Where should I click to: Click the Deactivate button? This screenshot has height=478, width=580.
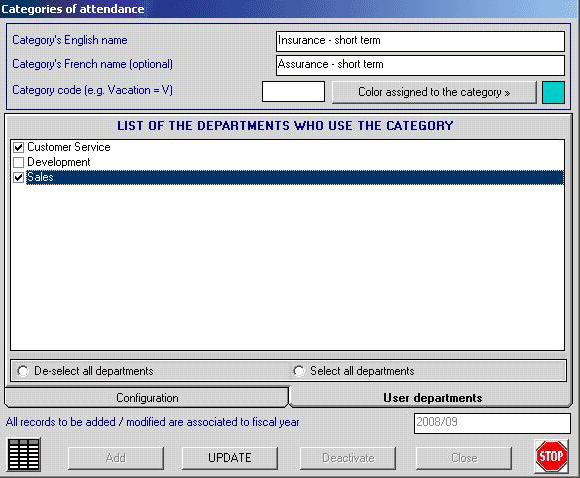(x=348, y=458)
